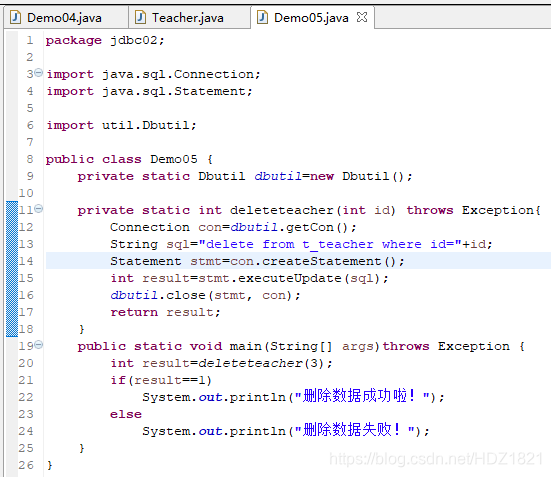Screen dimensions: 551x477
Task: Click line number 8 in the gutter
Action: [x=30, y=159]
